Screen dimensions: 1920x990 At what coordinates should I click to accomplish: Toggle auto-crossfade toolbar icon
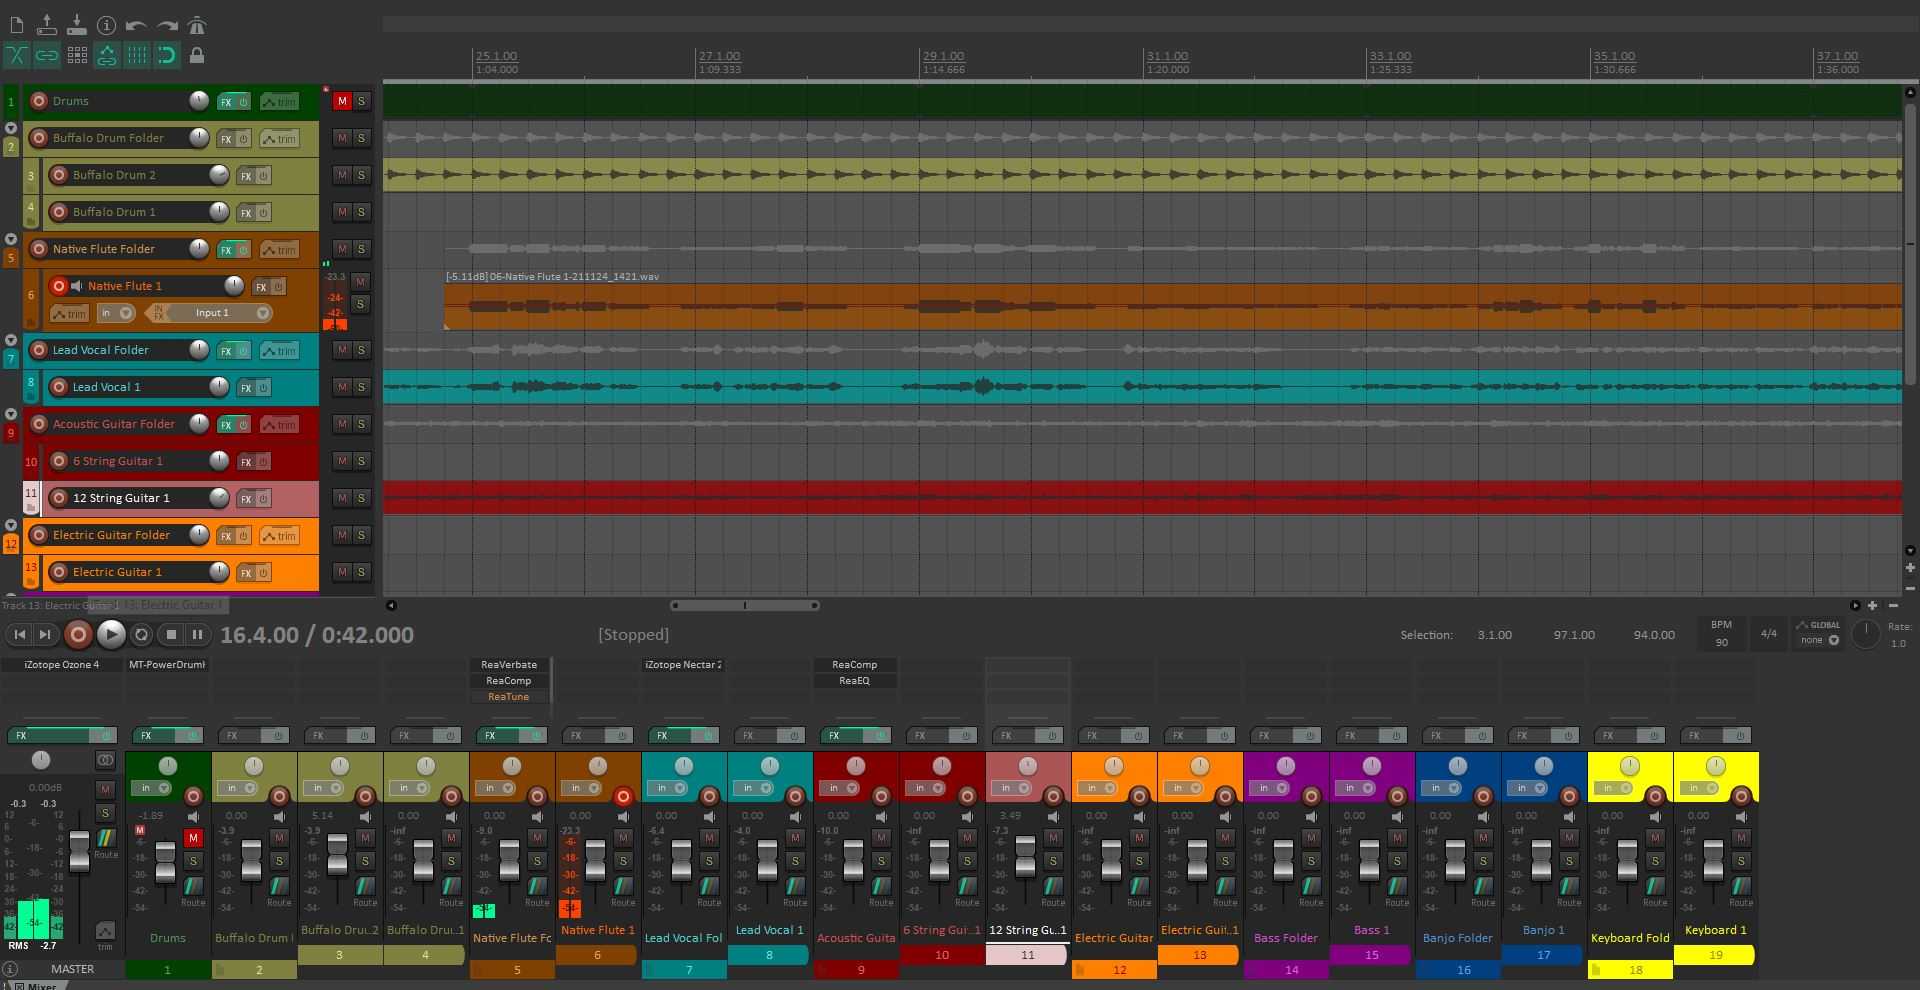[17, 55]
